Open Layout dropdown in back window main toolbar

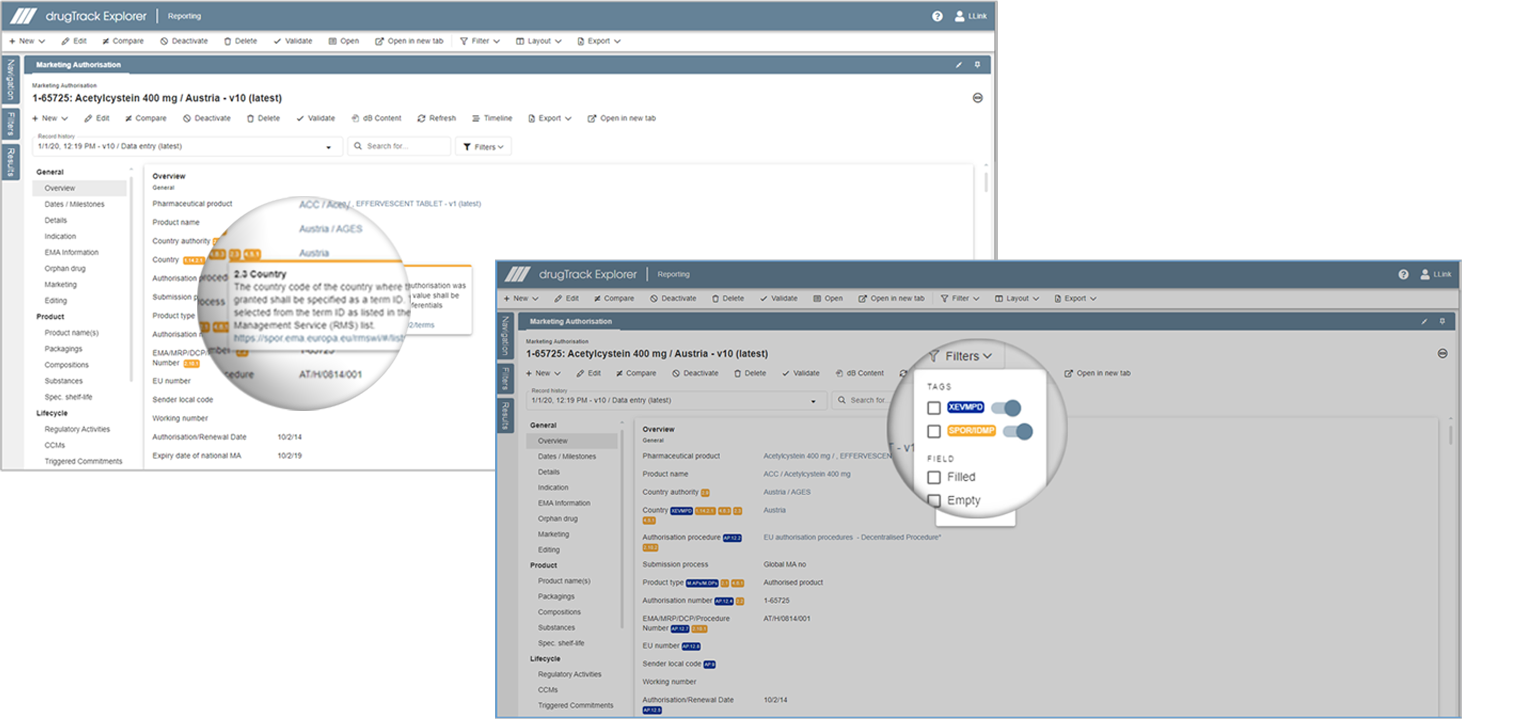coord(539,41)
